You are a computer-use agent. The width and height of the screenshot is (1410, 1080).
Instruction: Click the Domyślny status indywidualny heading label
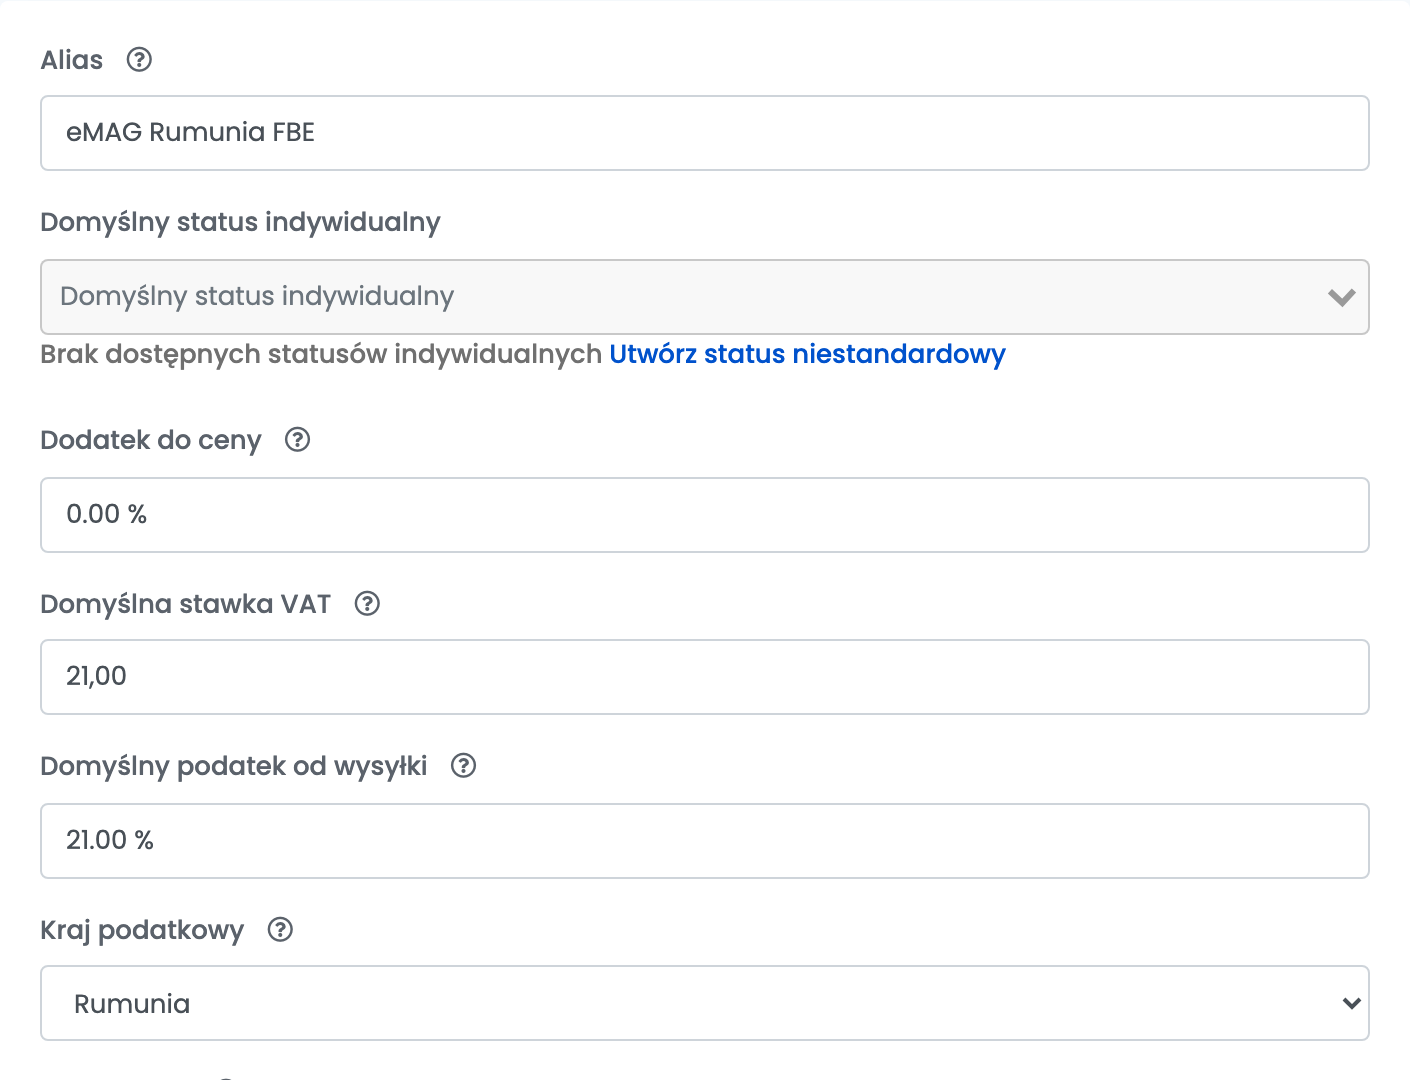240,222
